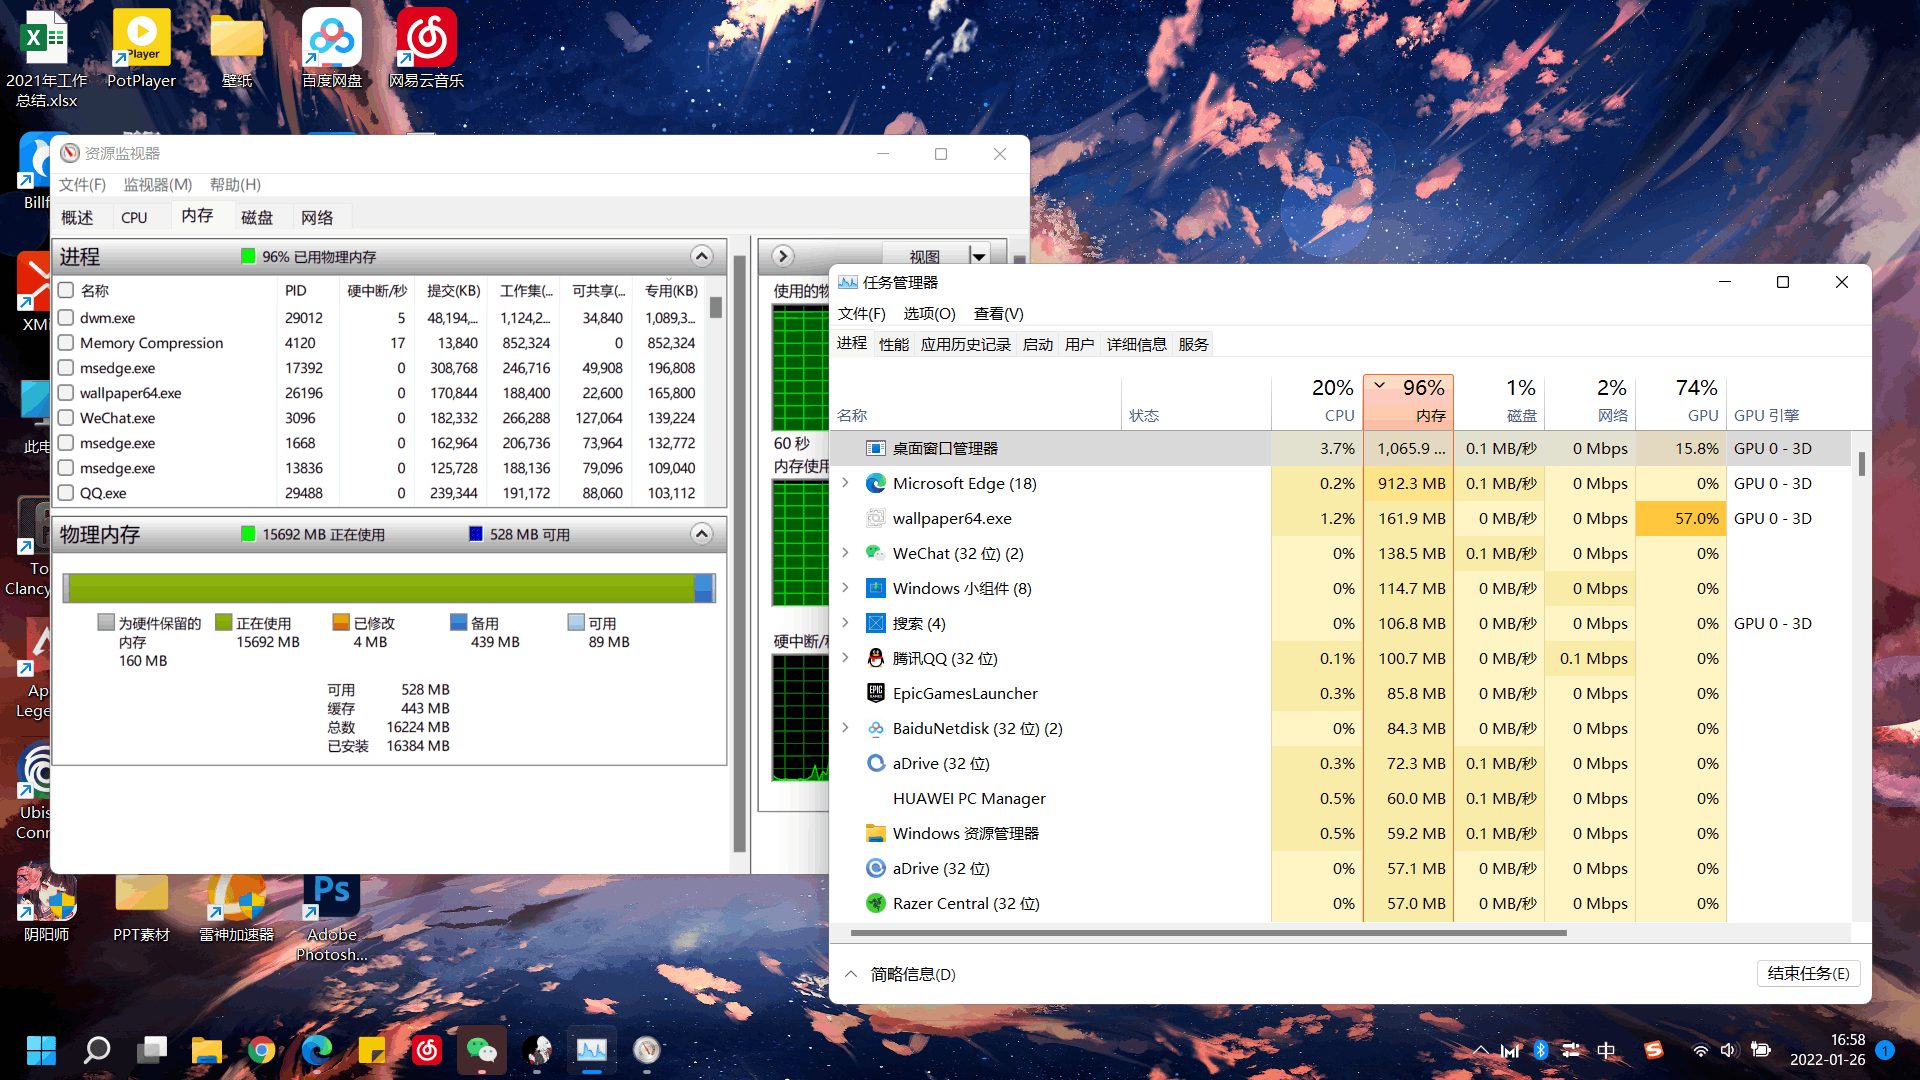Check the Memory Compression checkbox
1920x1080 pixels.
[66, 342]
